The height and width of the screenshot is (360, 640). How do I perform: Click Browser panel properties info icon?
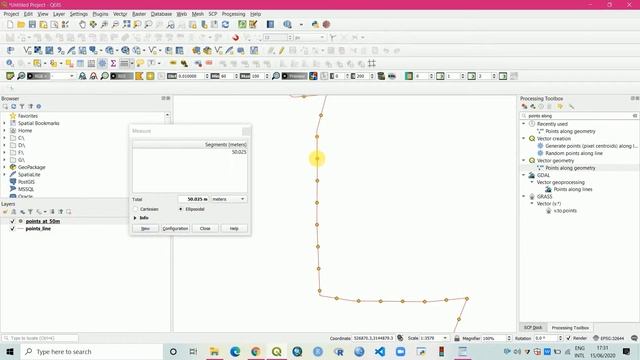tap(39, 107)
